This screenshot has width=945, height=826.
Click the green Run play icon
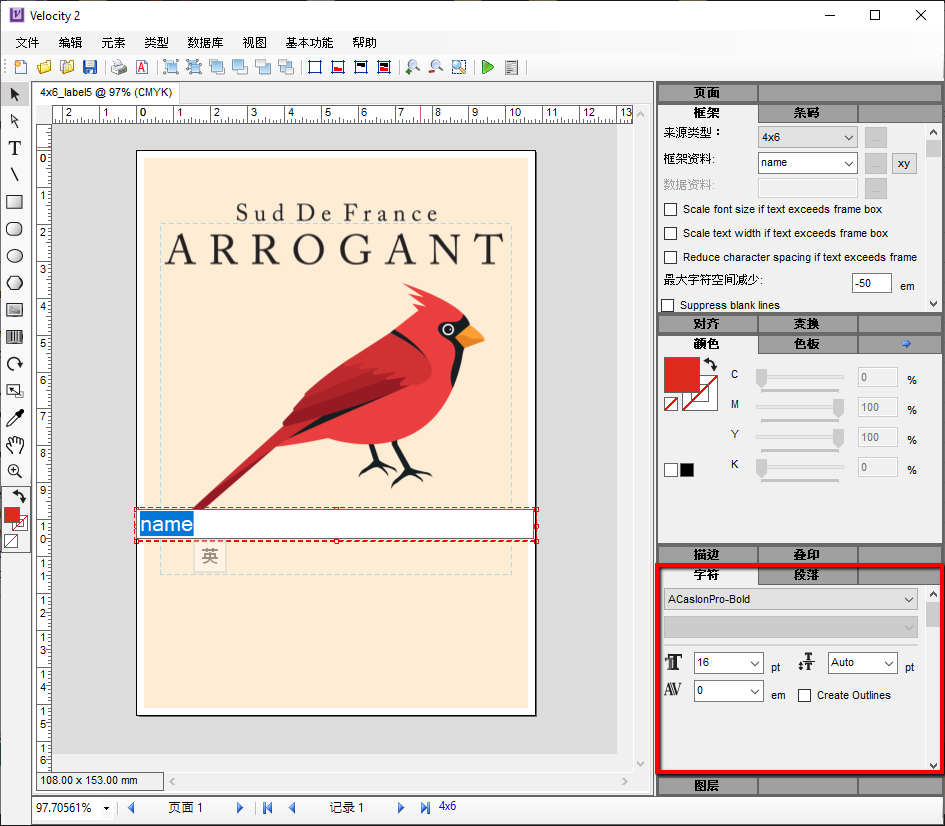click(x=488, y=67)
